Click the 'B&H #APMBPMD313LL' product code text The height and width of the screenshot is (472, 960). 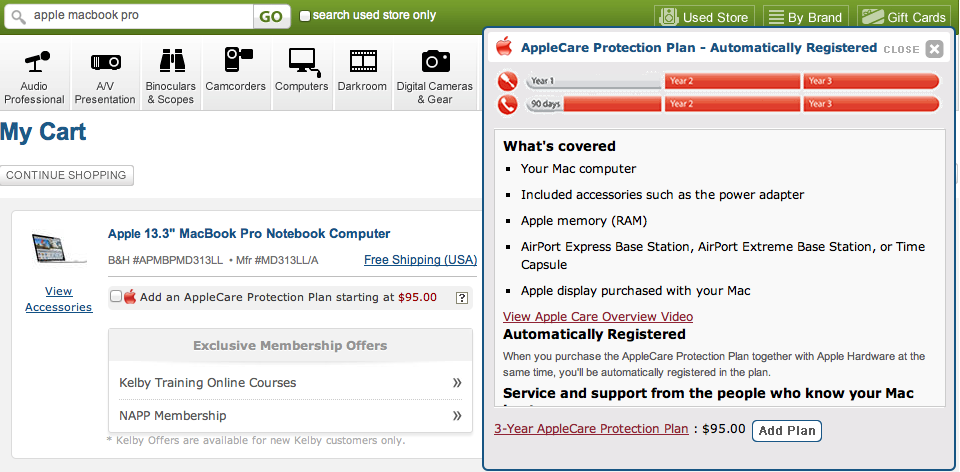(x=165, y=260)
